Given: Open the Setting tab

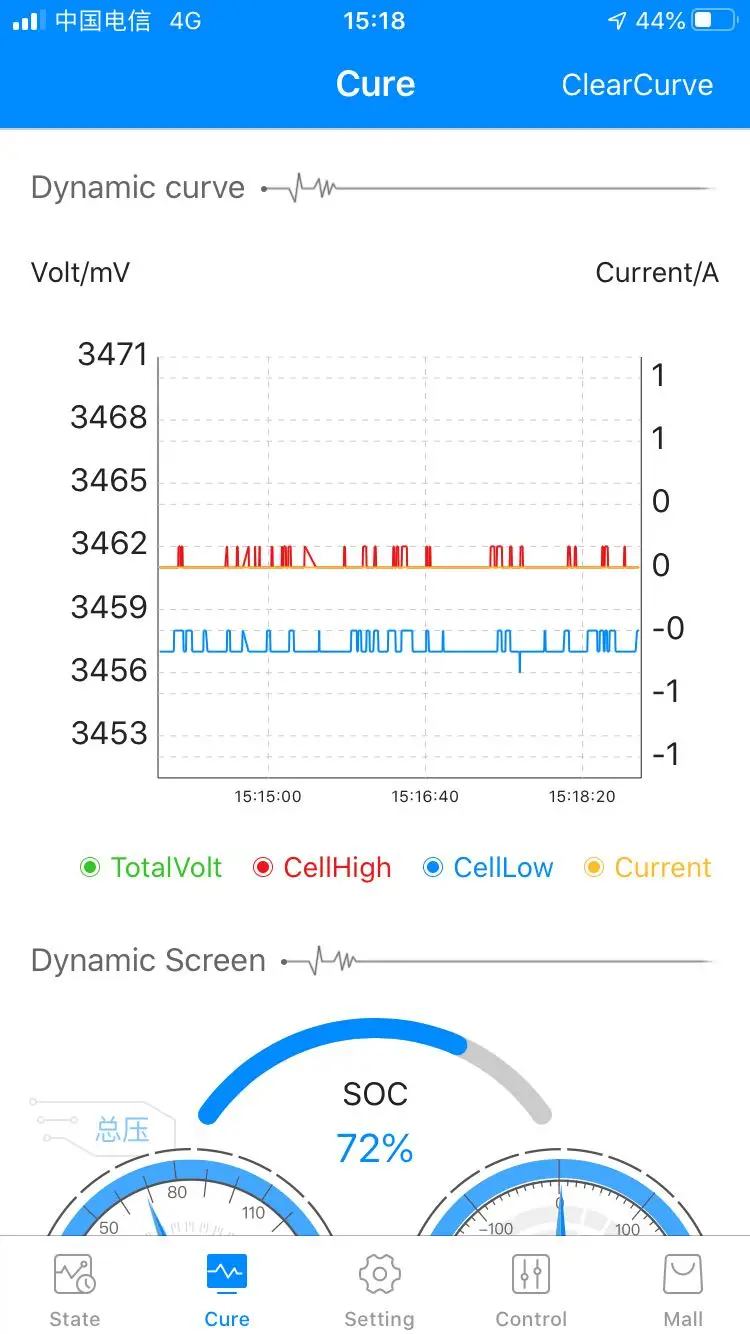Looking at the screenshot, I should 379,1290.
